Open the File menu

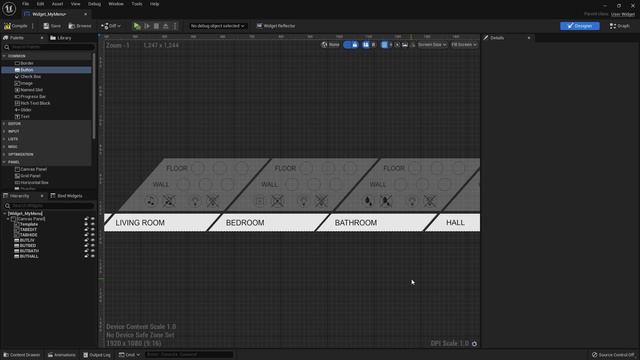25,4
